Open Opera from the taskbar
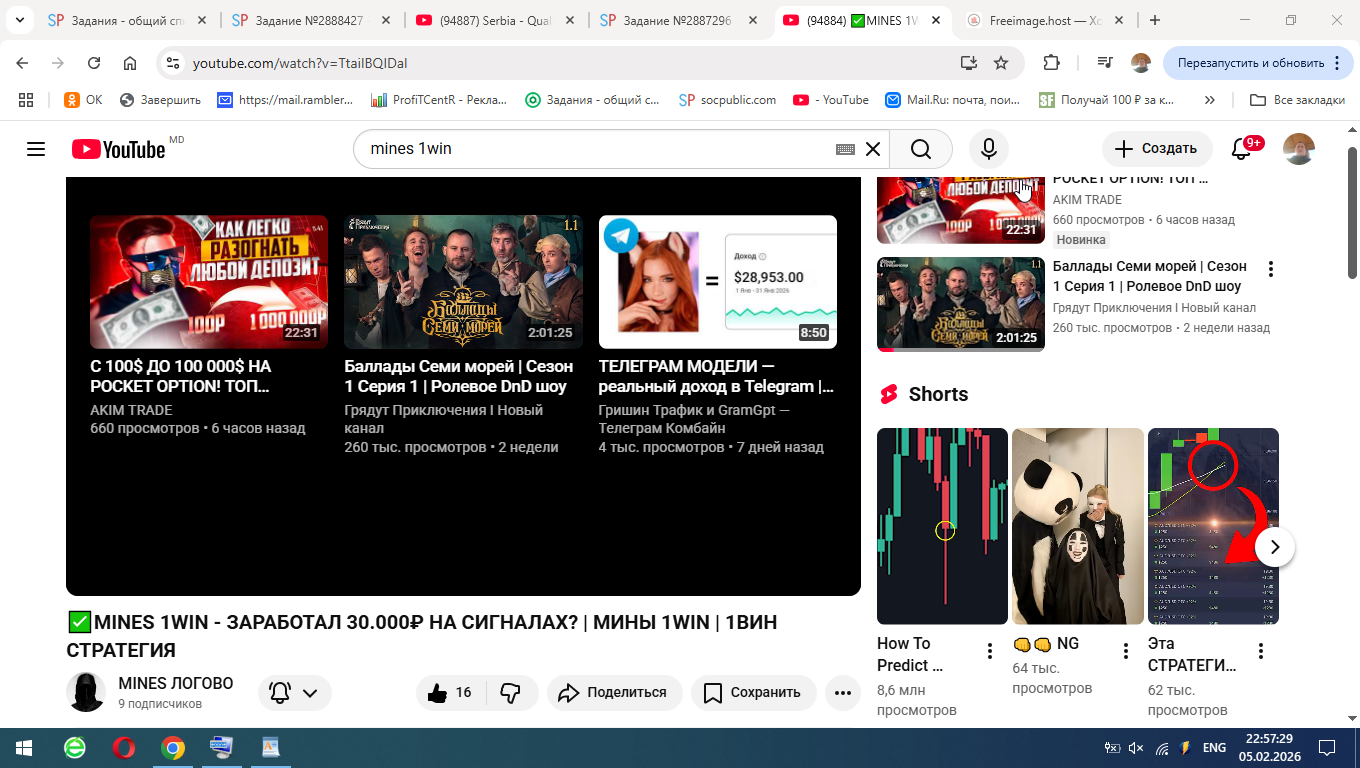 pyautogui.click(x=124, y=748)
